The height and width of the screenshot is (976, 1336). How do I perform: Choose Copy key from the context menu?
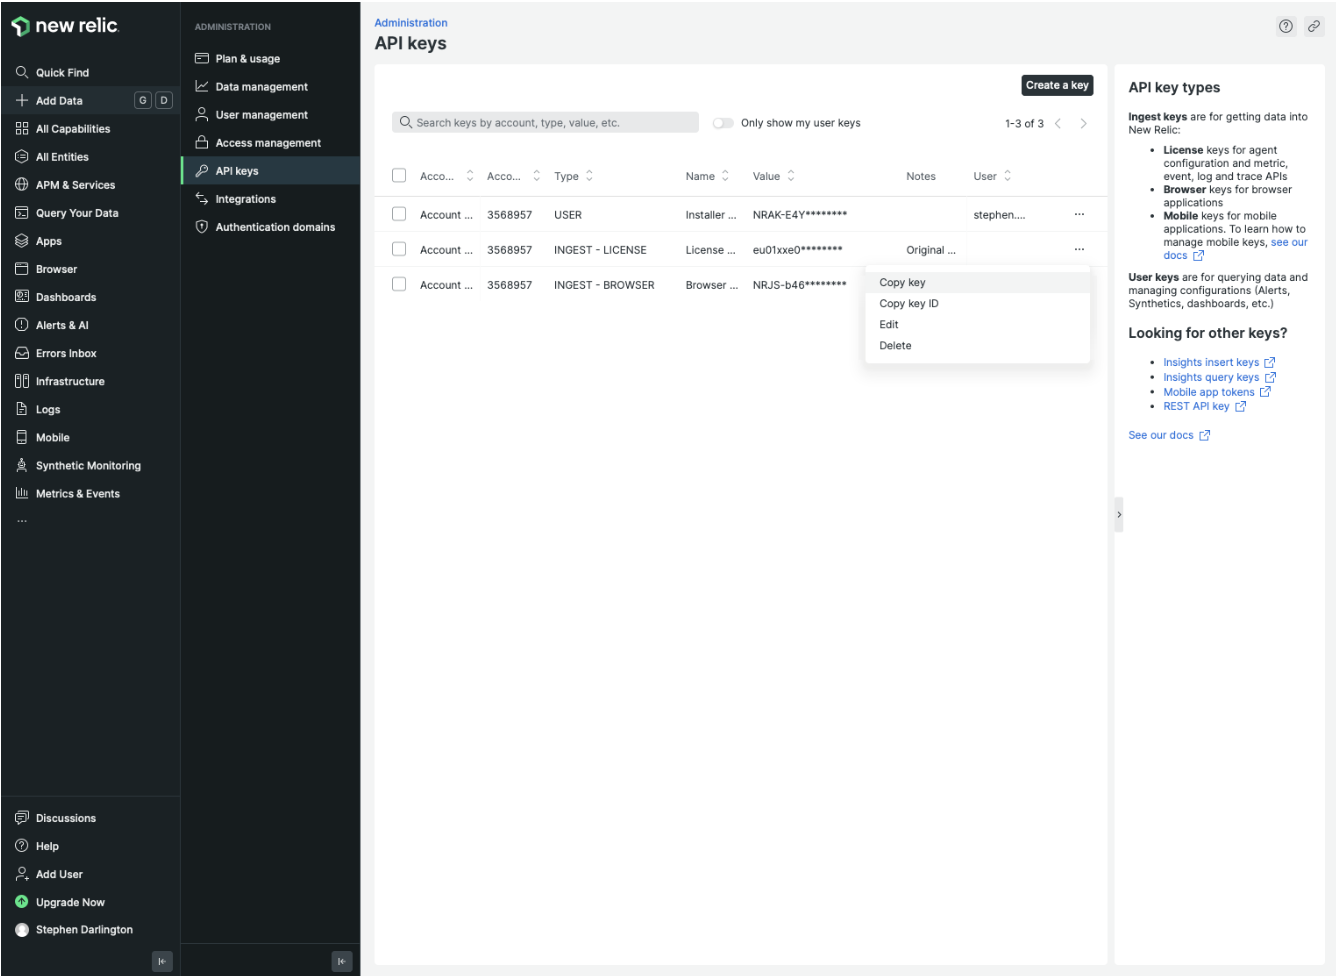pyautogui.click(x=977, y=282)
